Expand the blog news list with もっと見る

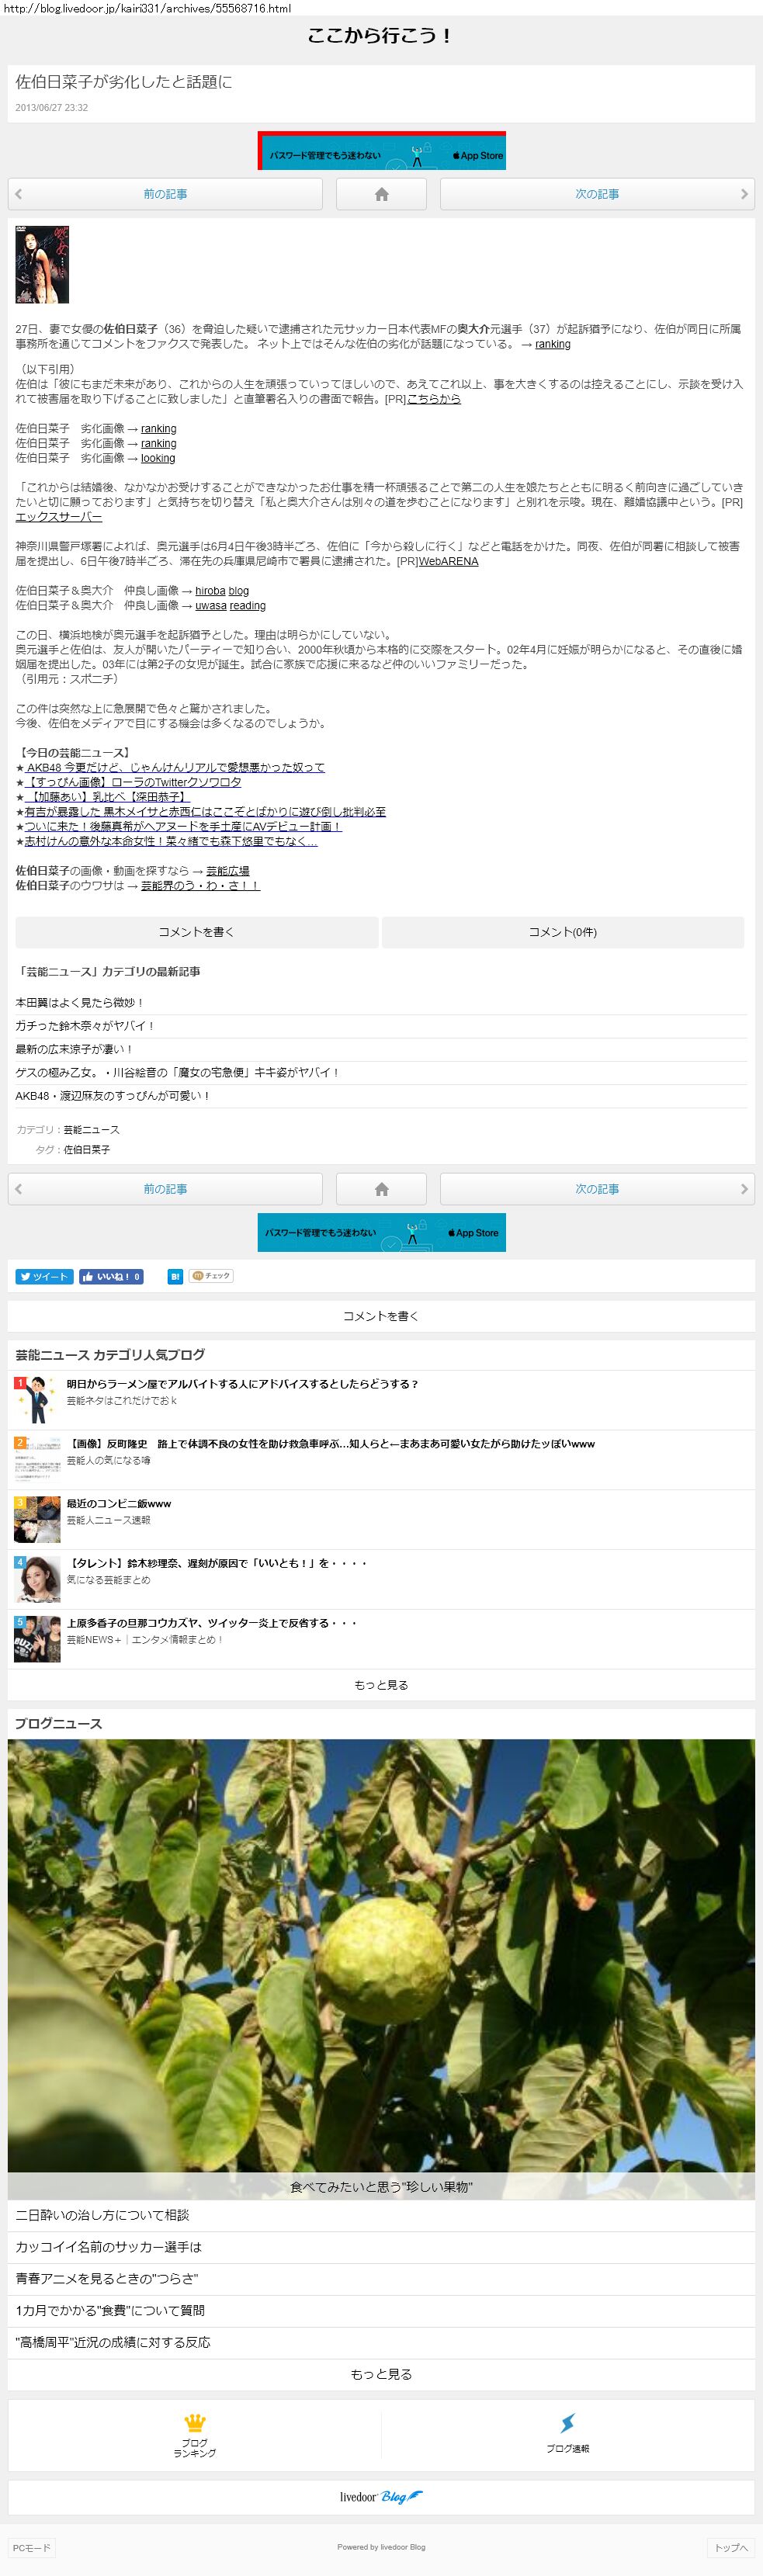381,2374
